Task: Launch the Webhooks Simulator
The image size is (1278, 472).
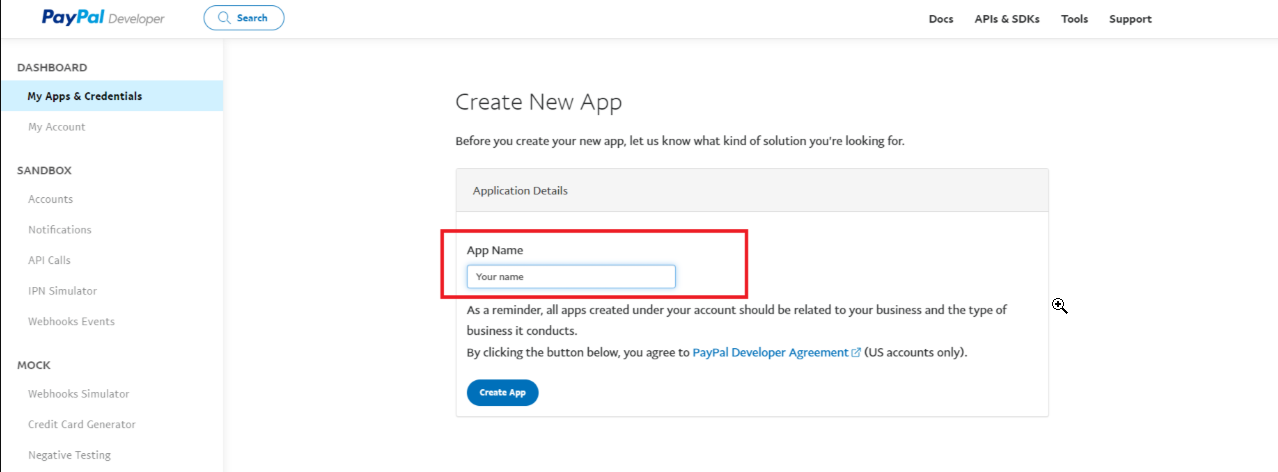Action: point(78,394)
